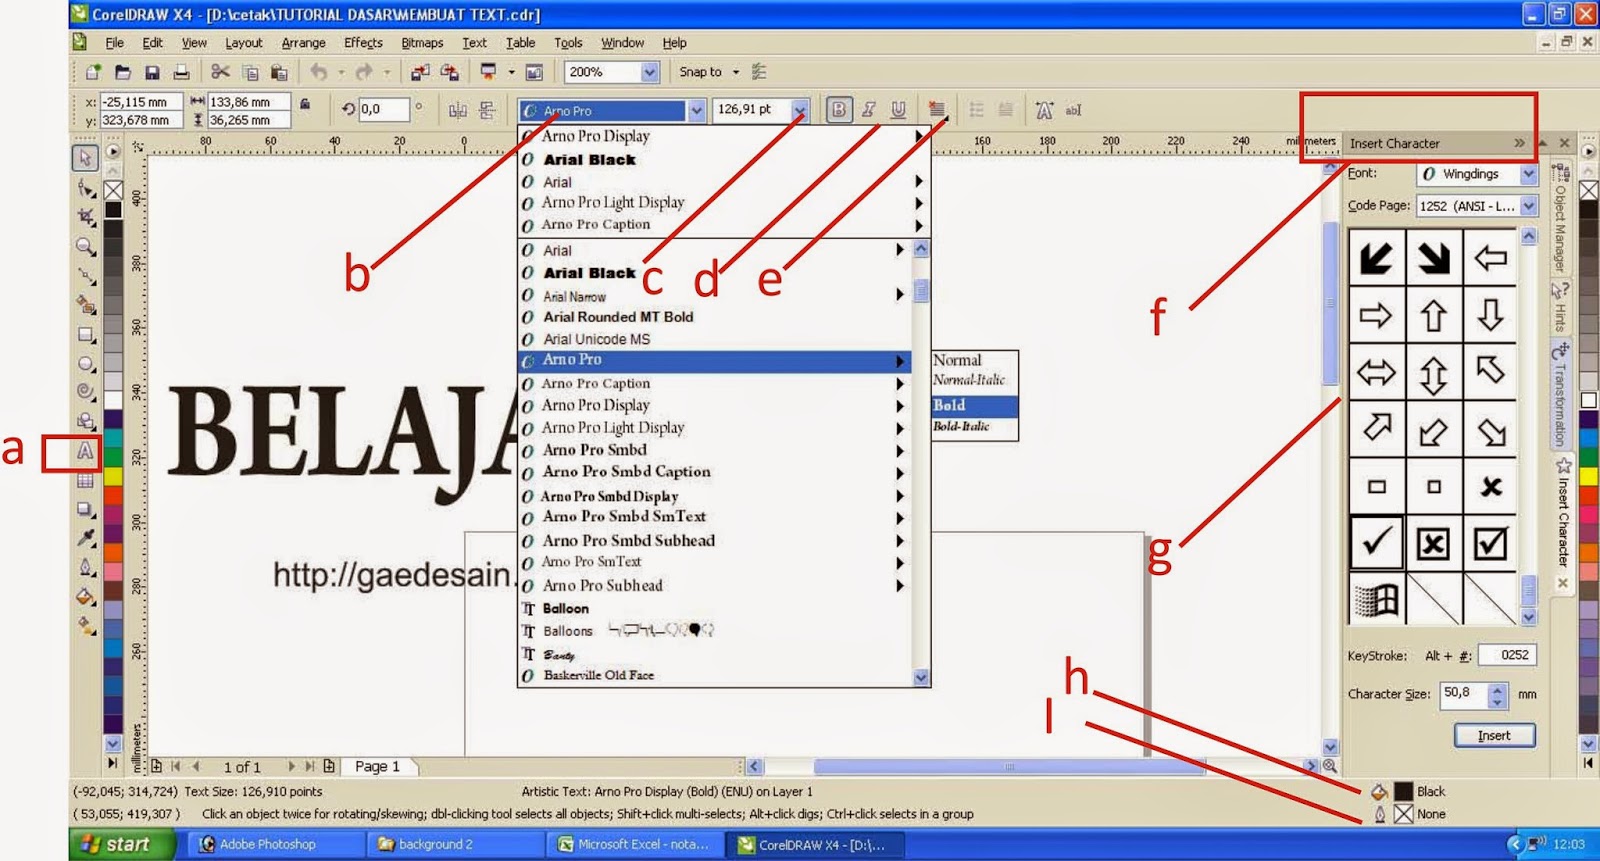The width and height of the screenshot is (1600, 861).
Task: Choose Bold style from submenu
Action: [974, 405]
